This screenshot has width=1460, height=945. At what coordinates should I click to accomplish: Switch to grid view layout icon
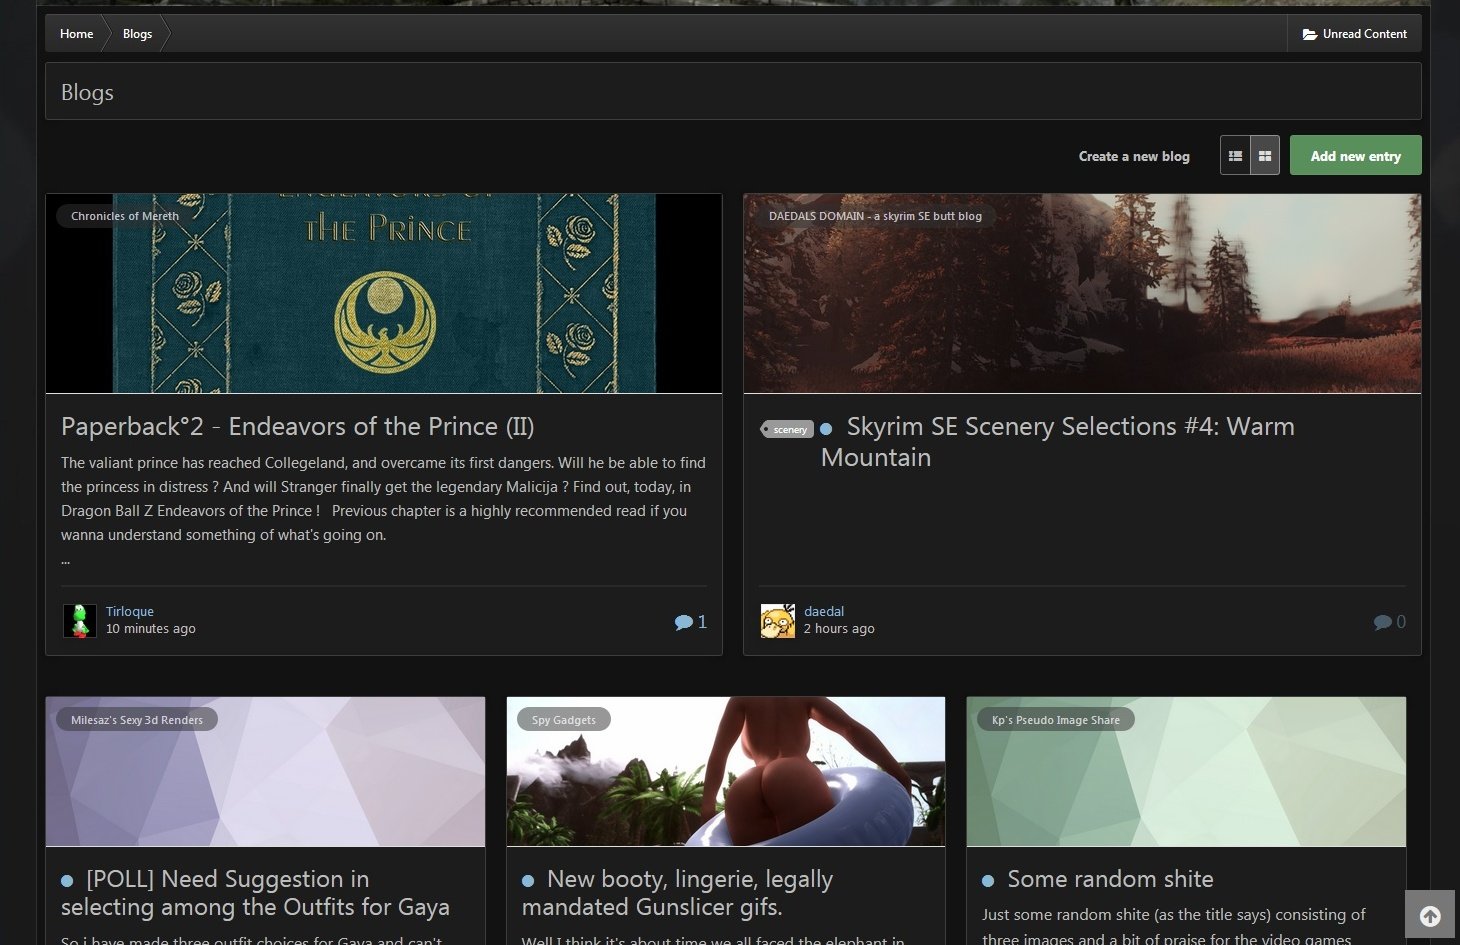point(1265,156)
